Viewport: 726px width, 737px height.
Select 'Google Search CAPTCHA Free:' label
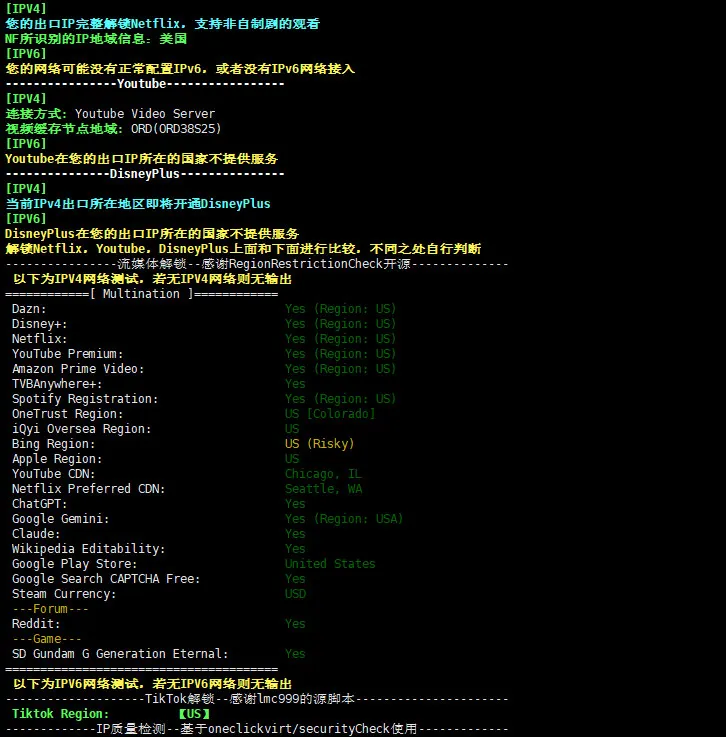tap(106, 579)
